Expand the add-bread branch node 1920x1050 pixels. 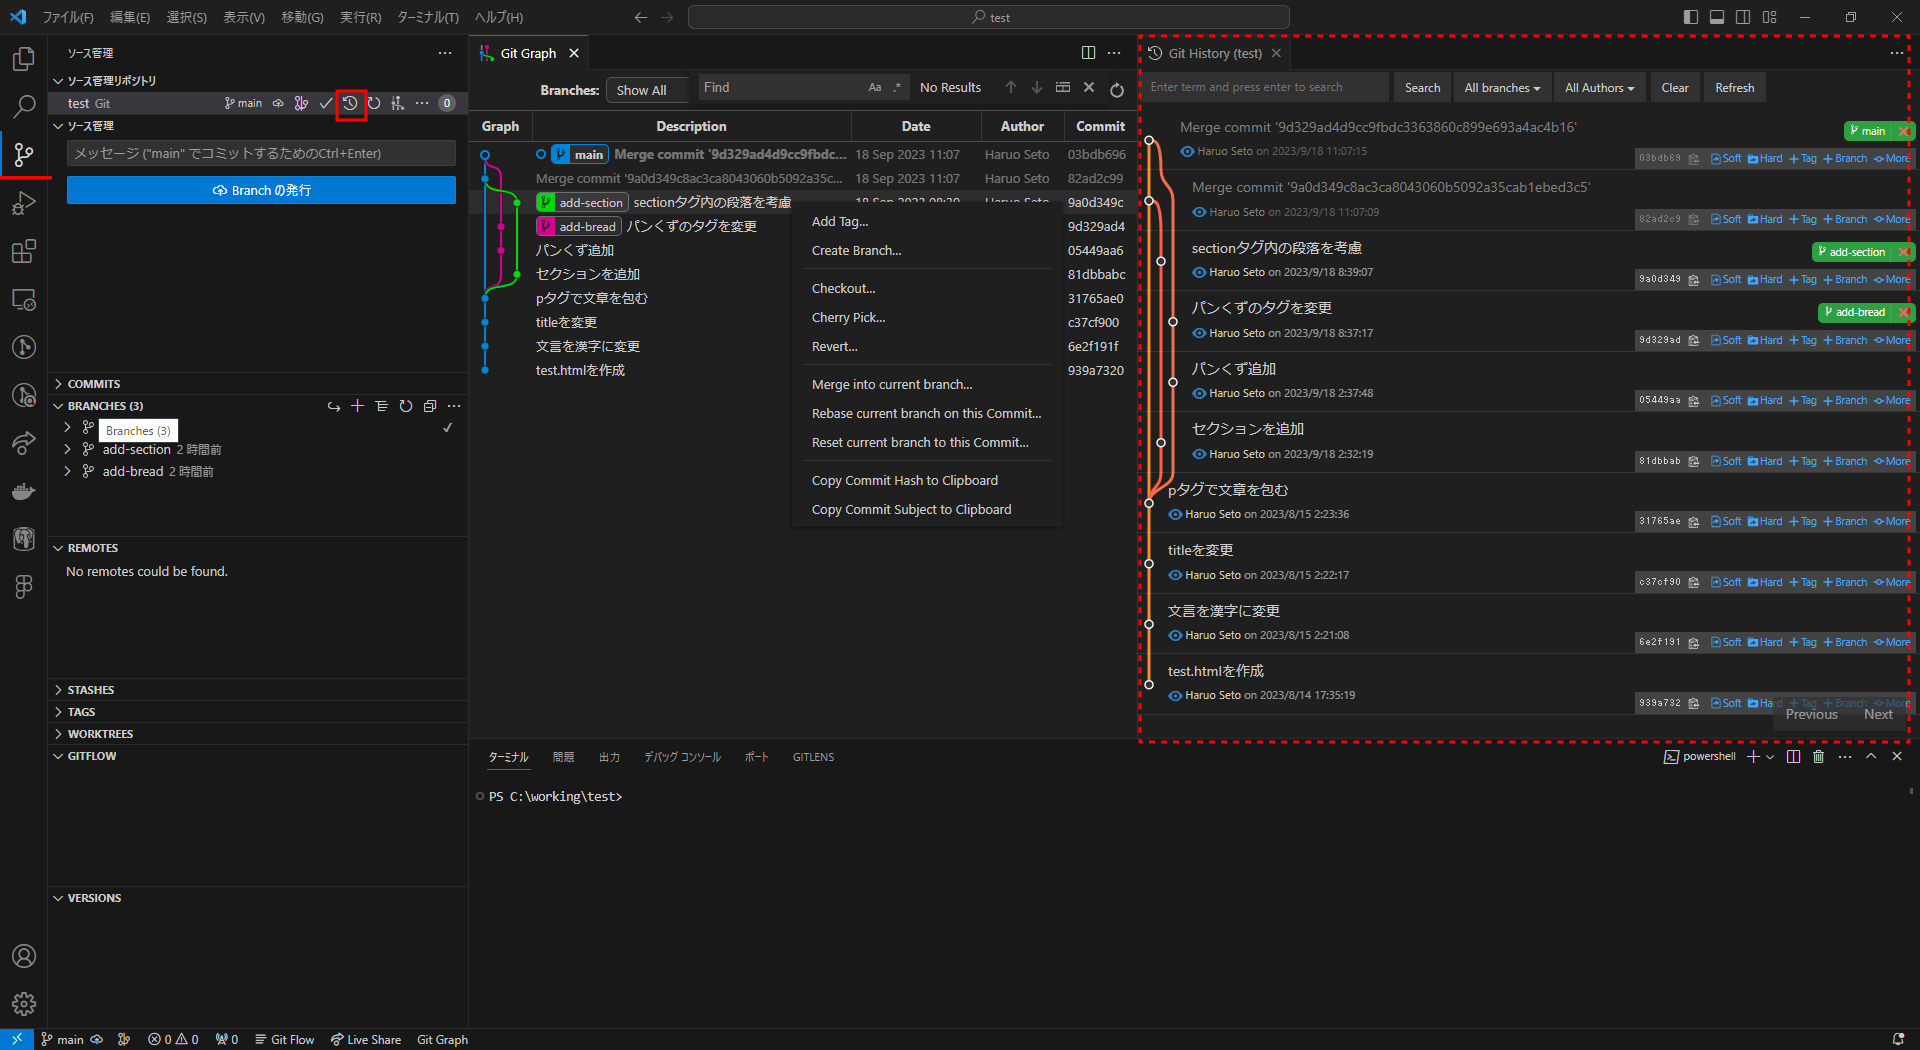67,472
